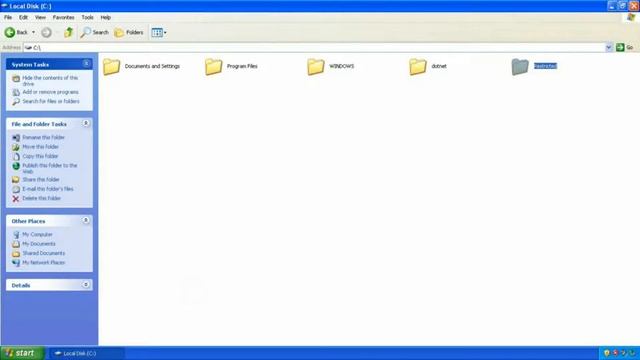Open the Help menu
Image resolution: width=640 pixels, height=360 pixels.
[105, 18]
